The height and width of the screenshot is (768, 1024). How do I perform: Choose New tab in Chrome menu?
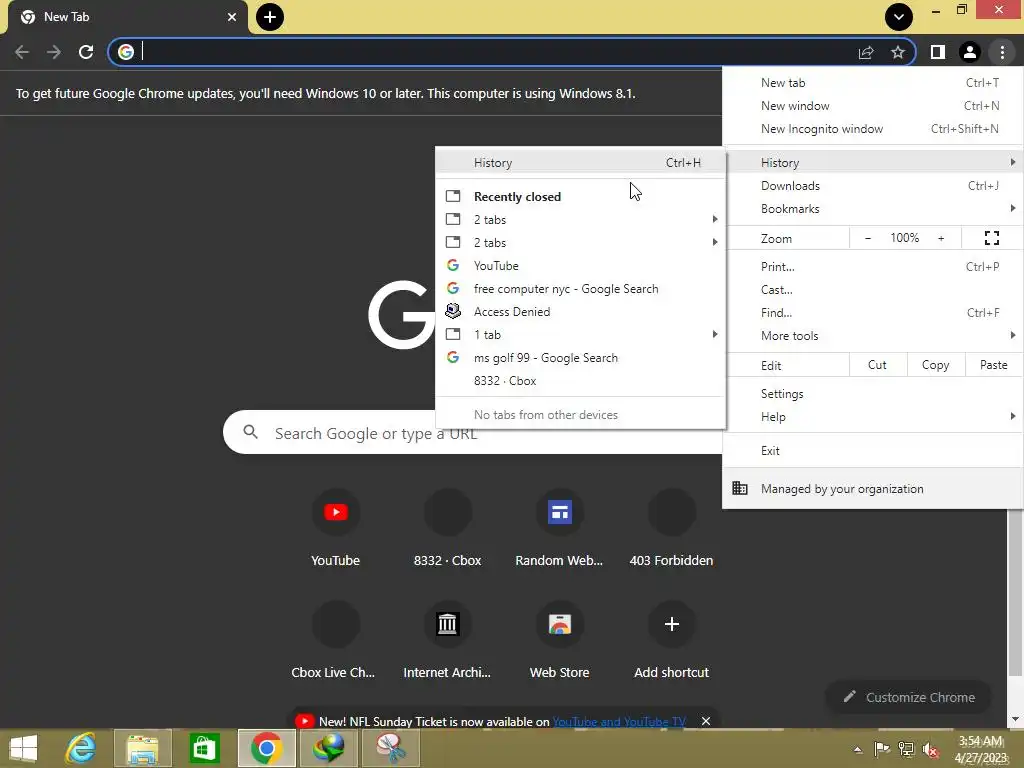pos(872,83)
